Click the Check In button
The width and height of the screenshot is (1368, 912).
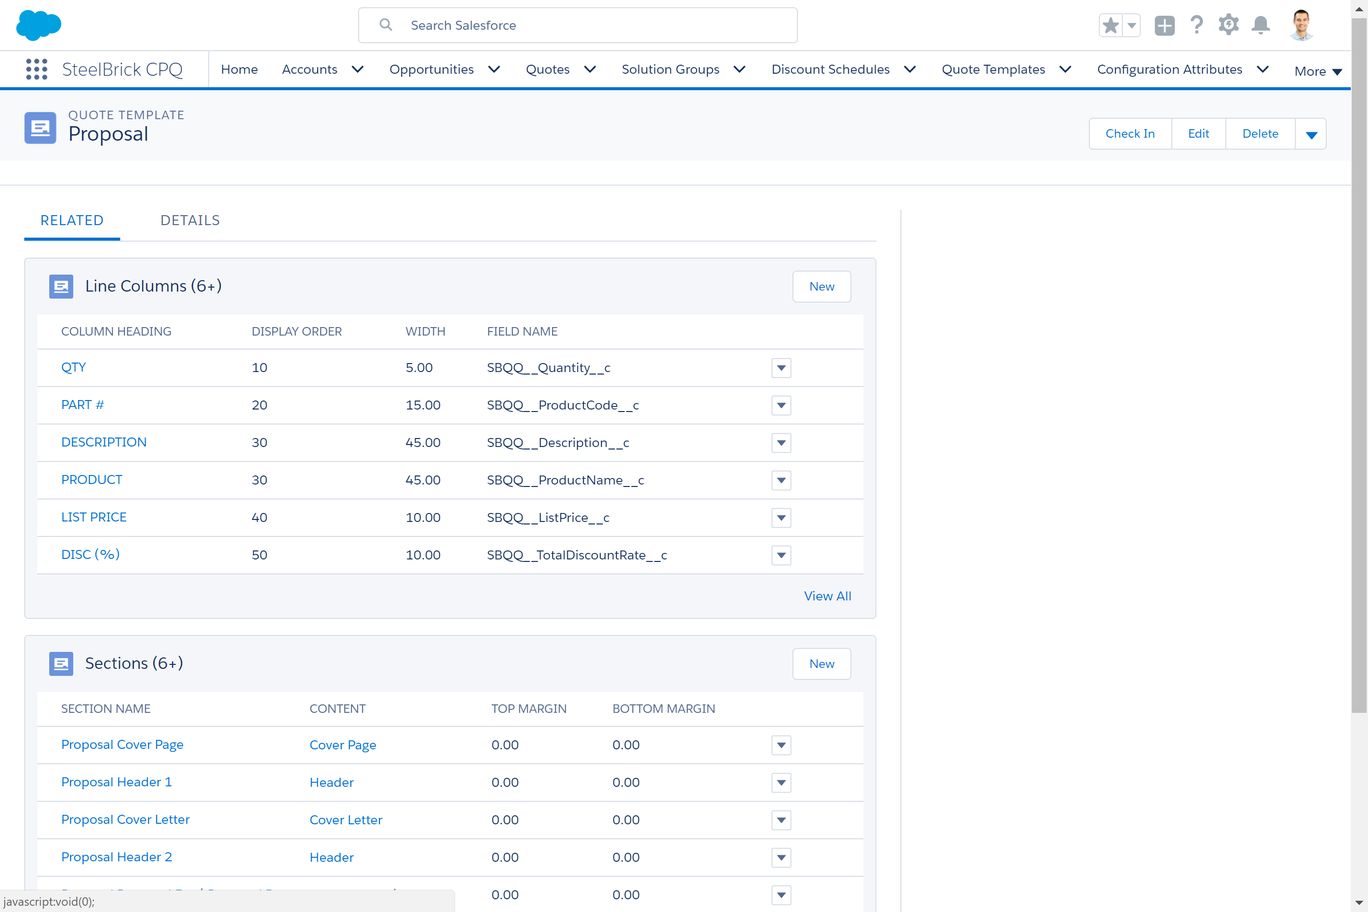pyautogui.click(x=1130, y=134)
